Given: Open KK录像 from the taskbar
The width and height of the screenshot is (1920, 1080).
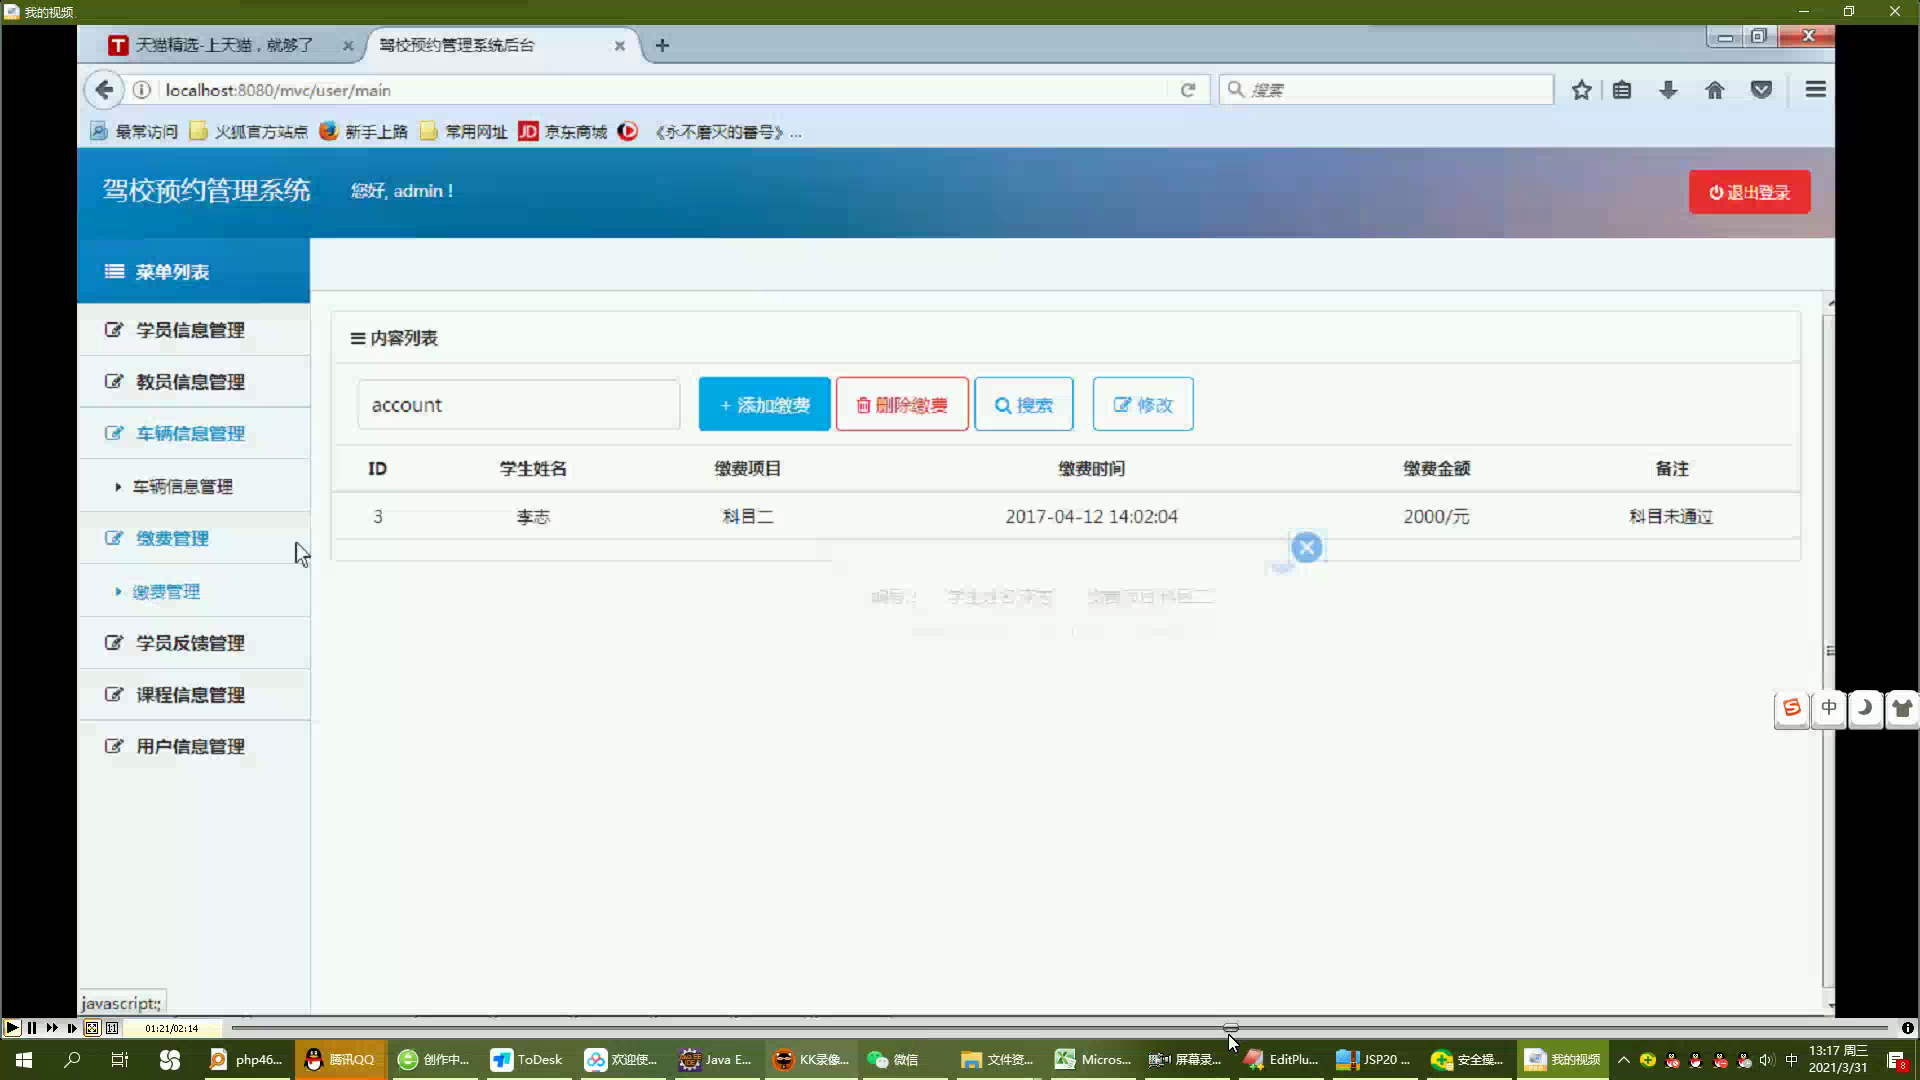Looking at the screenshot, I should [x=811, y=1060].
